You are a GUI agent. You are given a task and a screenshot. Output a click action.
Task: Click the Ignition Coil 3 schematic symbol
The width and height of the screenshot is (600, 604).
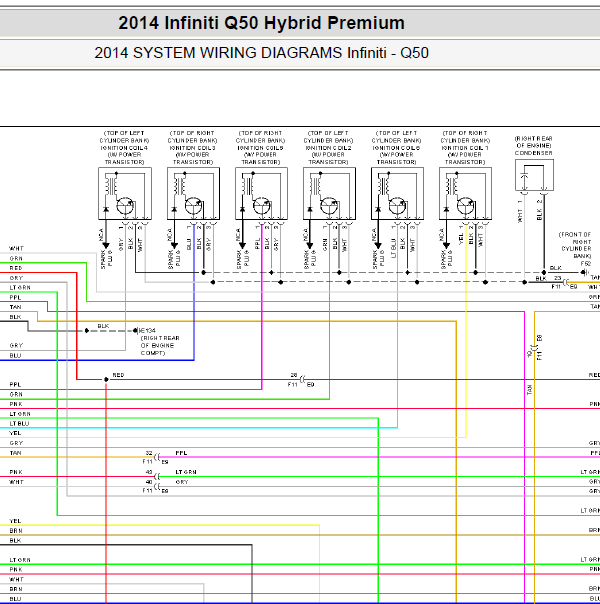point(193,193)
